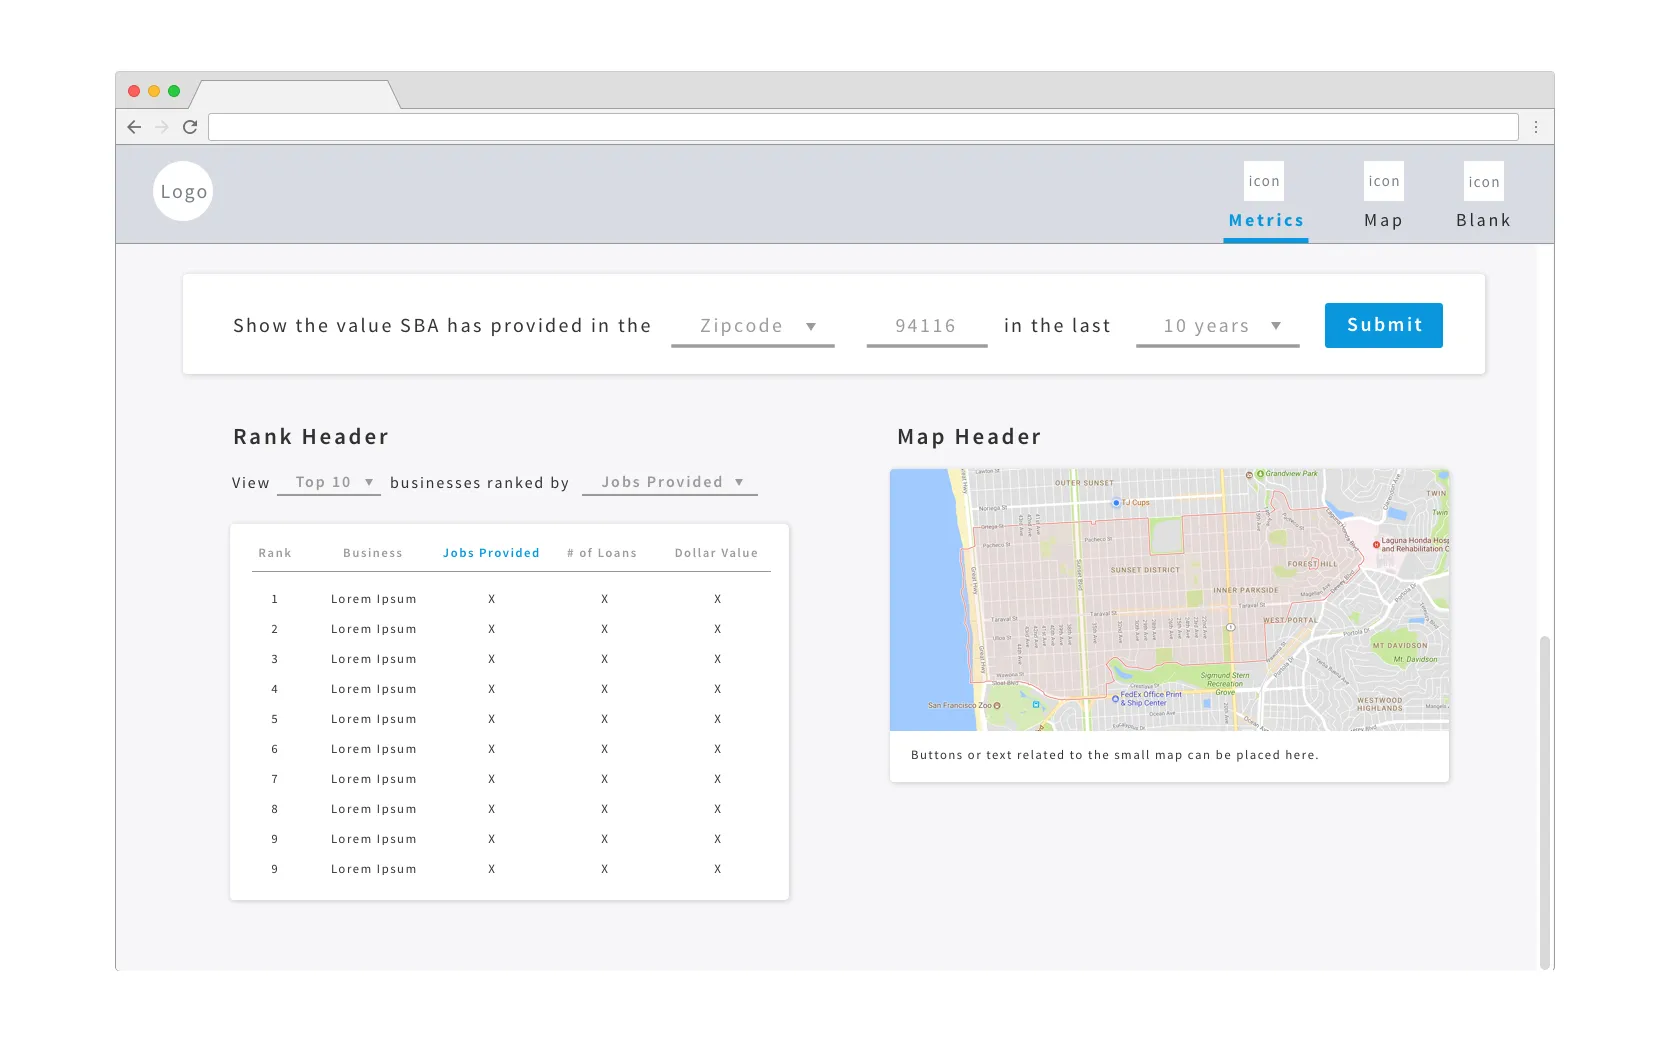1670x1044 pixels.
Task: Switch to the Blank tab
Action: 1483,220
